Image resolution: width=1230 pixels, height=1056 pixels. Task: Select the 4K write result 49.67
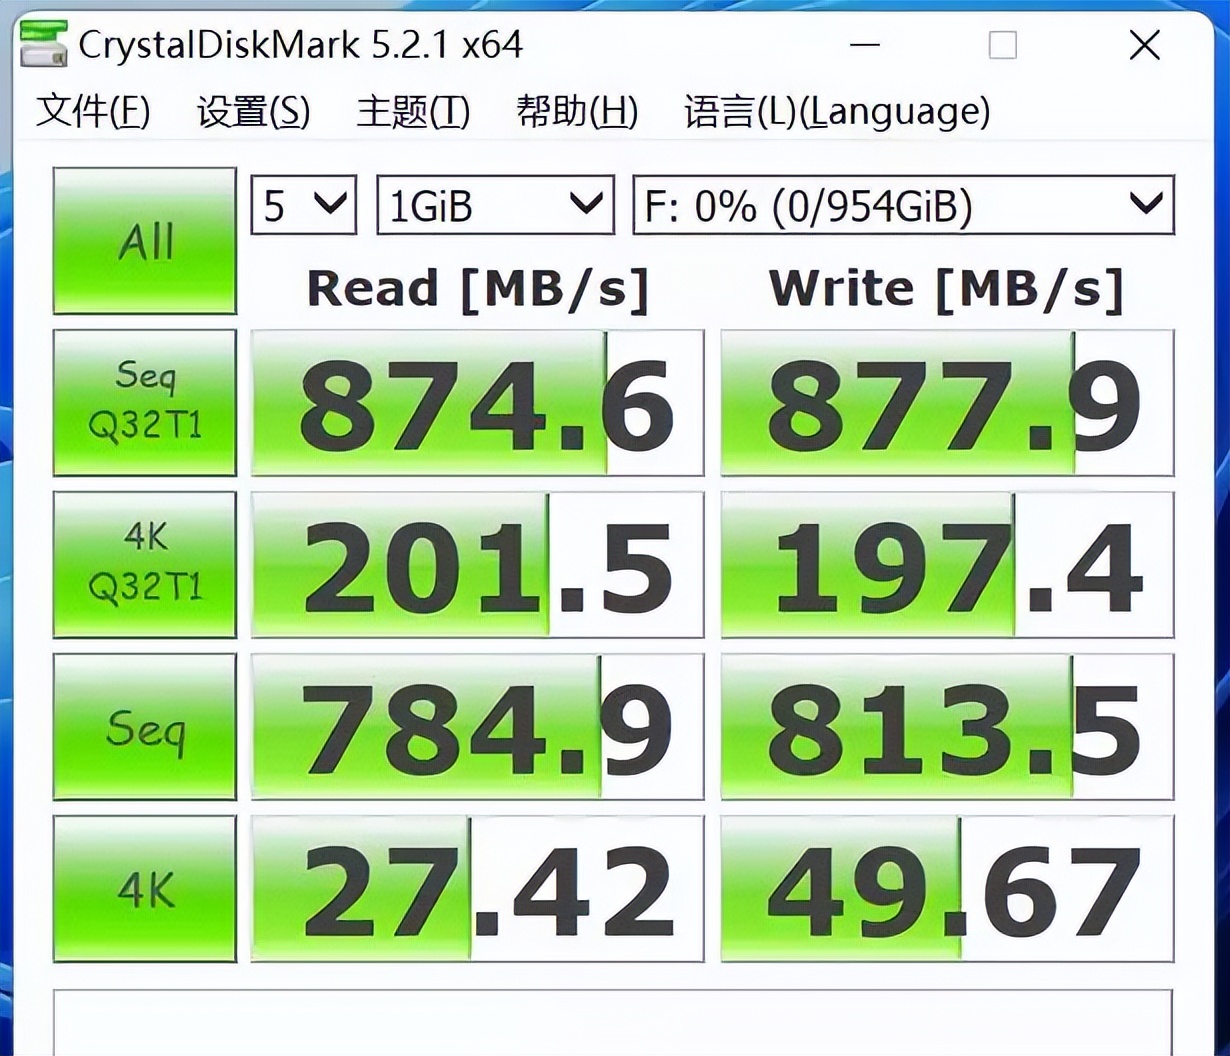(947, 889)
